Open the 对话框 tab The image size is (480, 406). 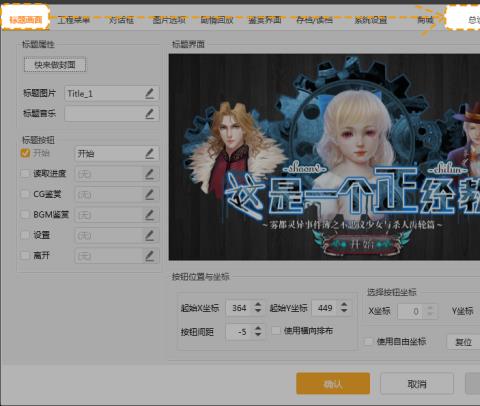tap(121, 20)
